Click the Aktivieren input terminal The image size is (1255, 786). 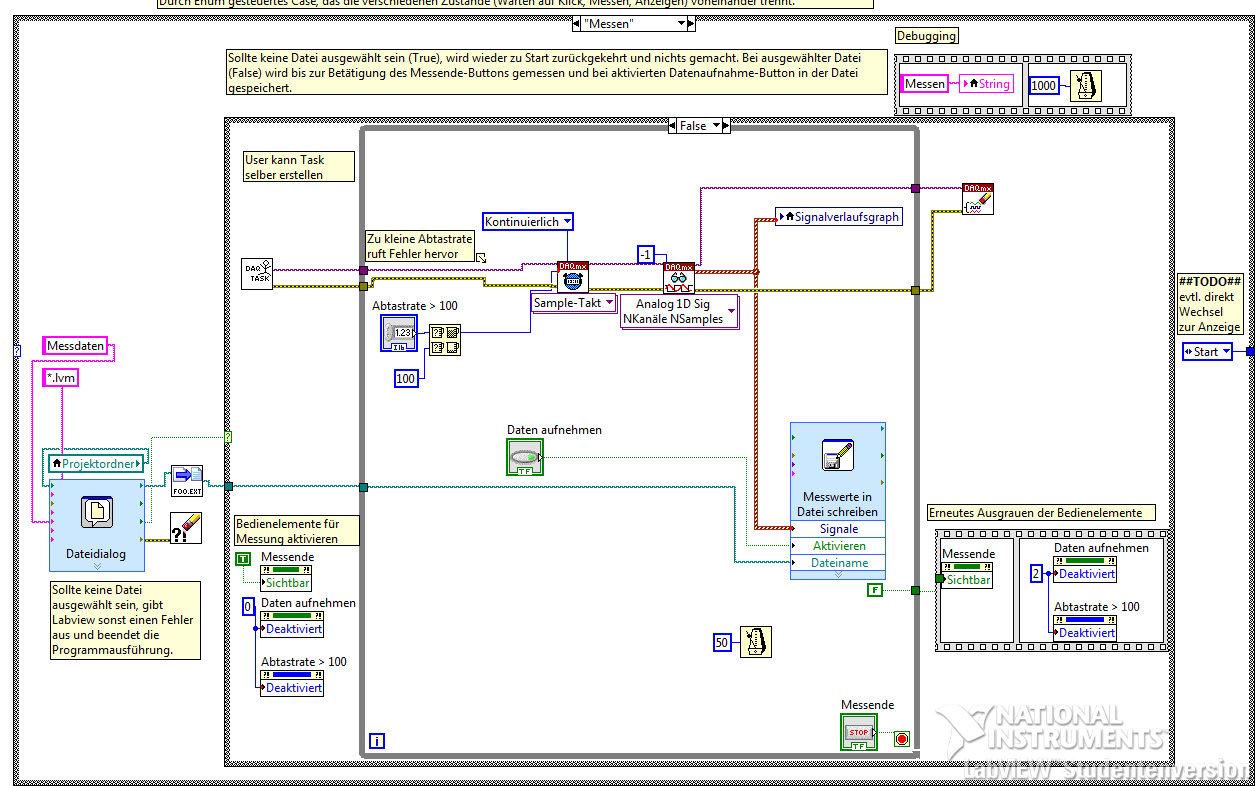(x=838, y=546)
